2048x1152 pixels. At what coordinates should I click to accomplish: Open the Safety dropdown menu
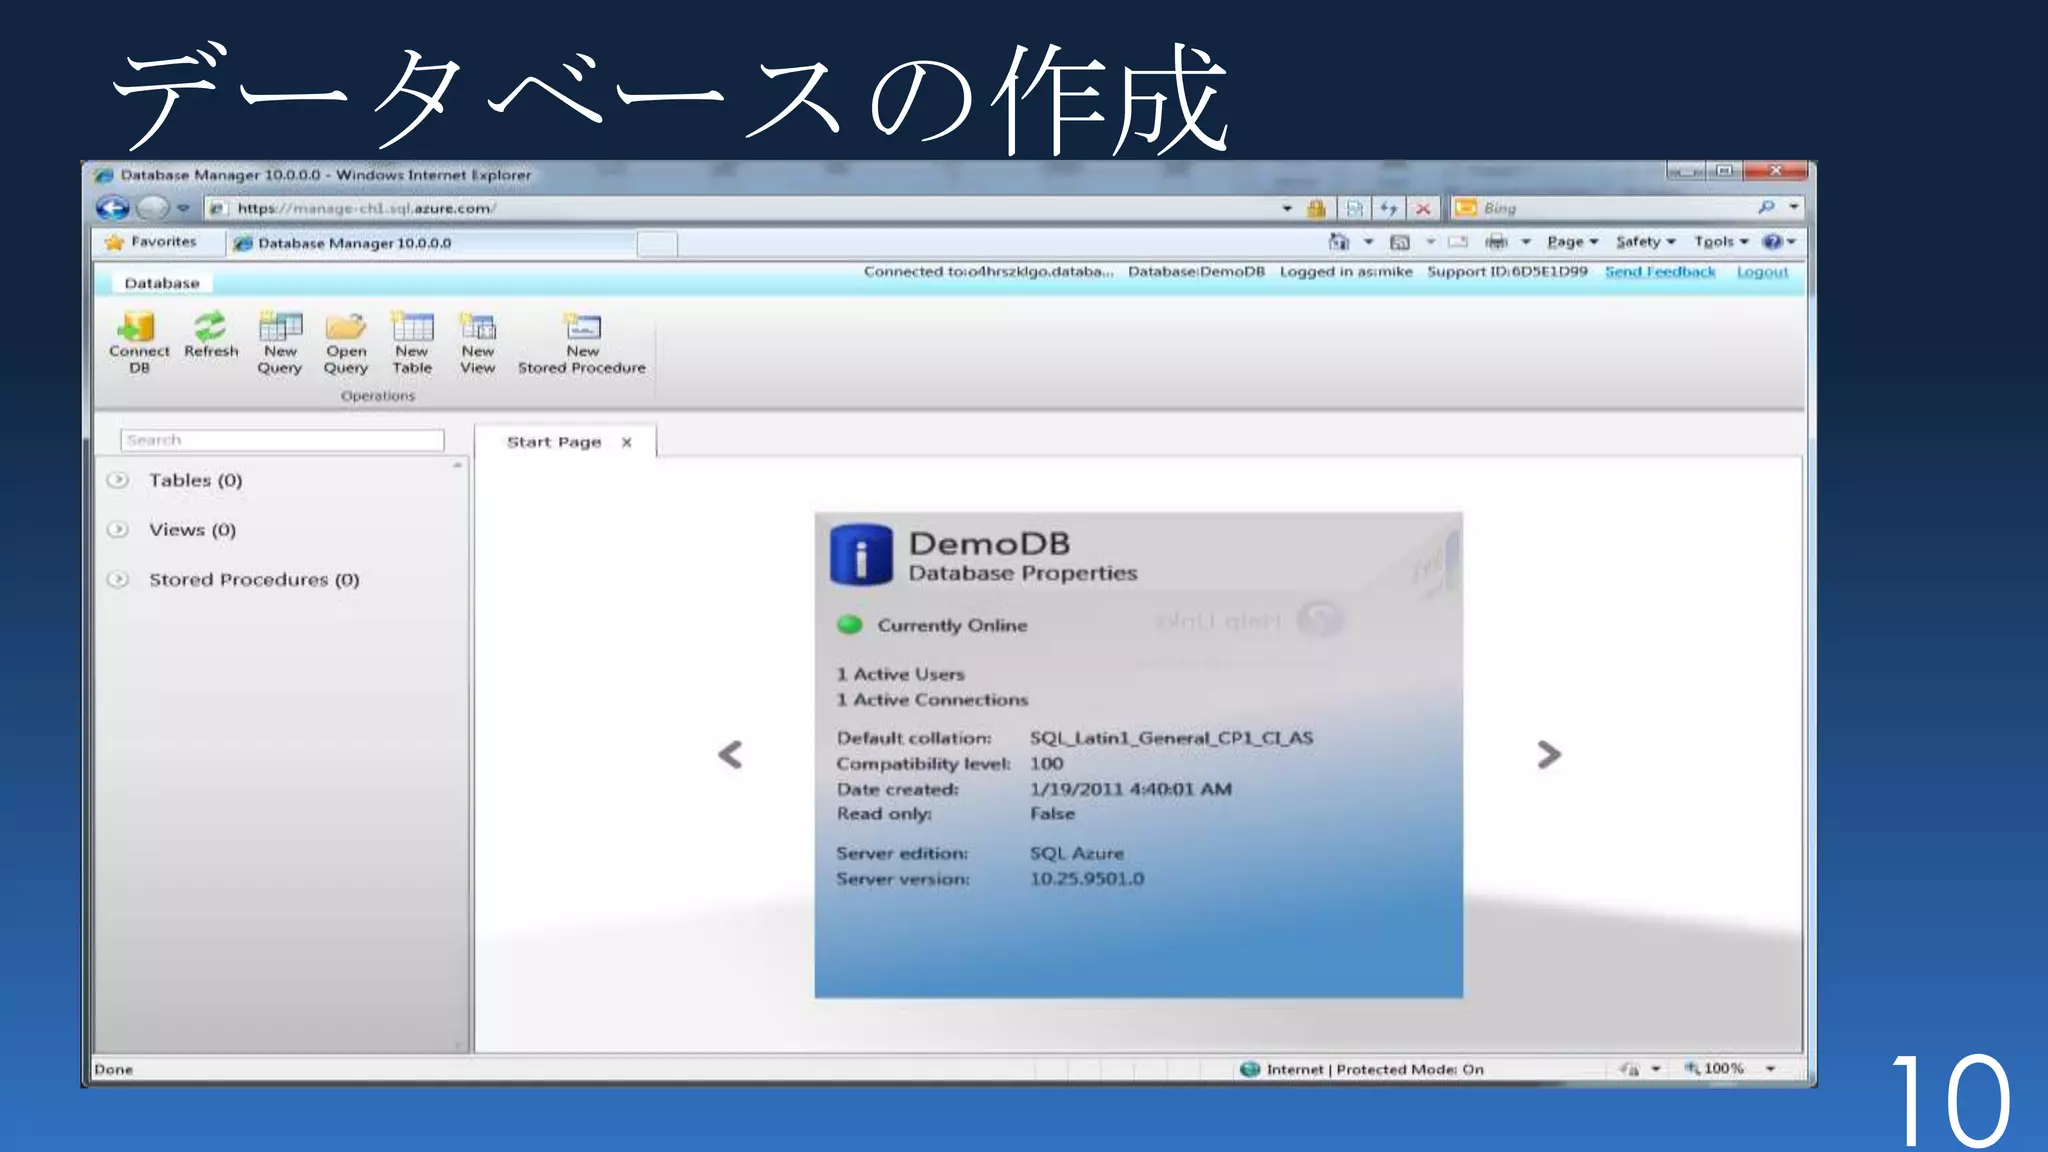click(x=1645, y=242)
